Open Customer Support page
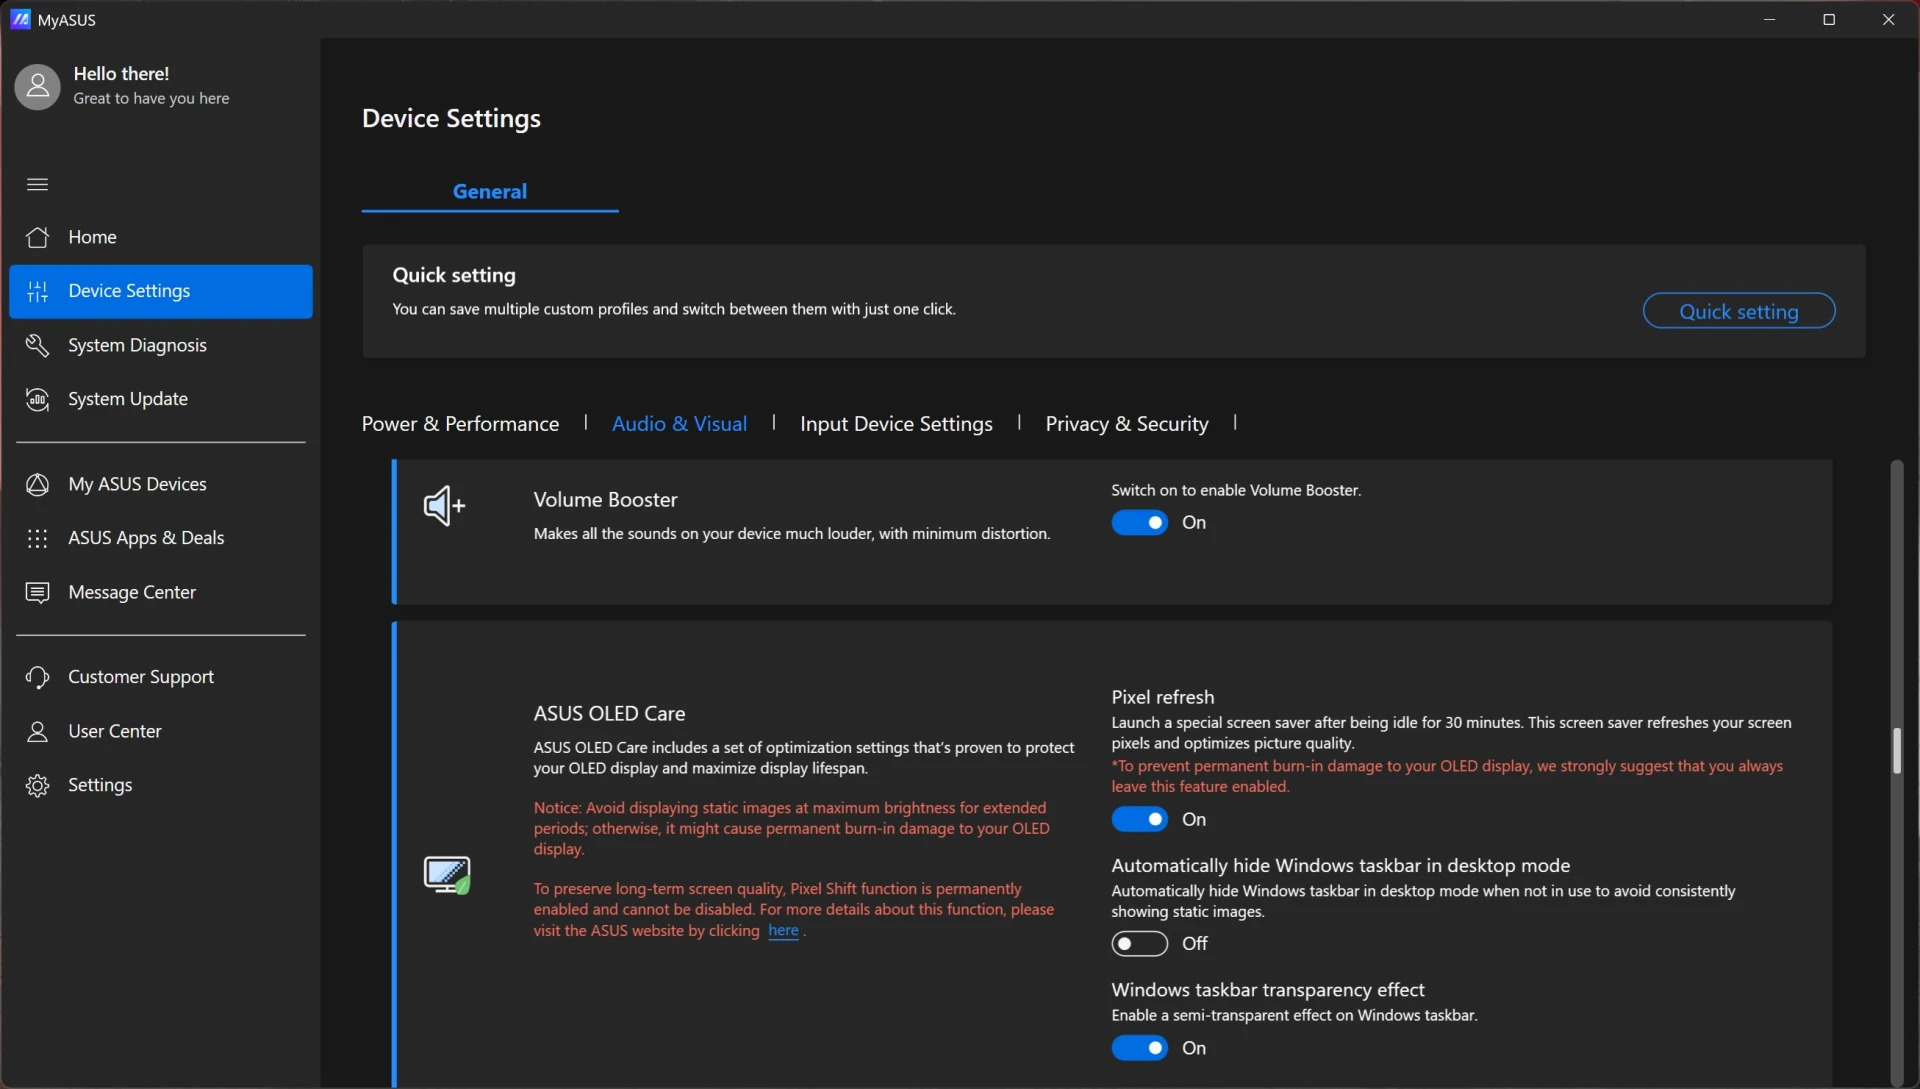1920x1089 pixels. click(161, 677)
